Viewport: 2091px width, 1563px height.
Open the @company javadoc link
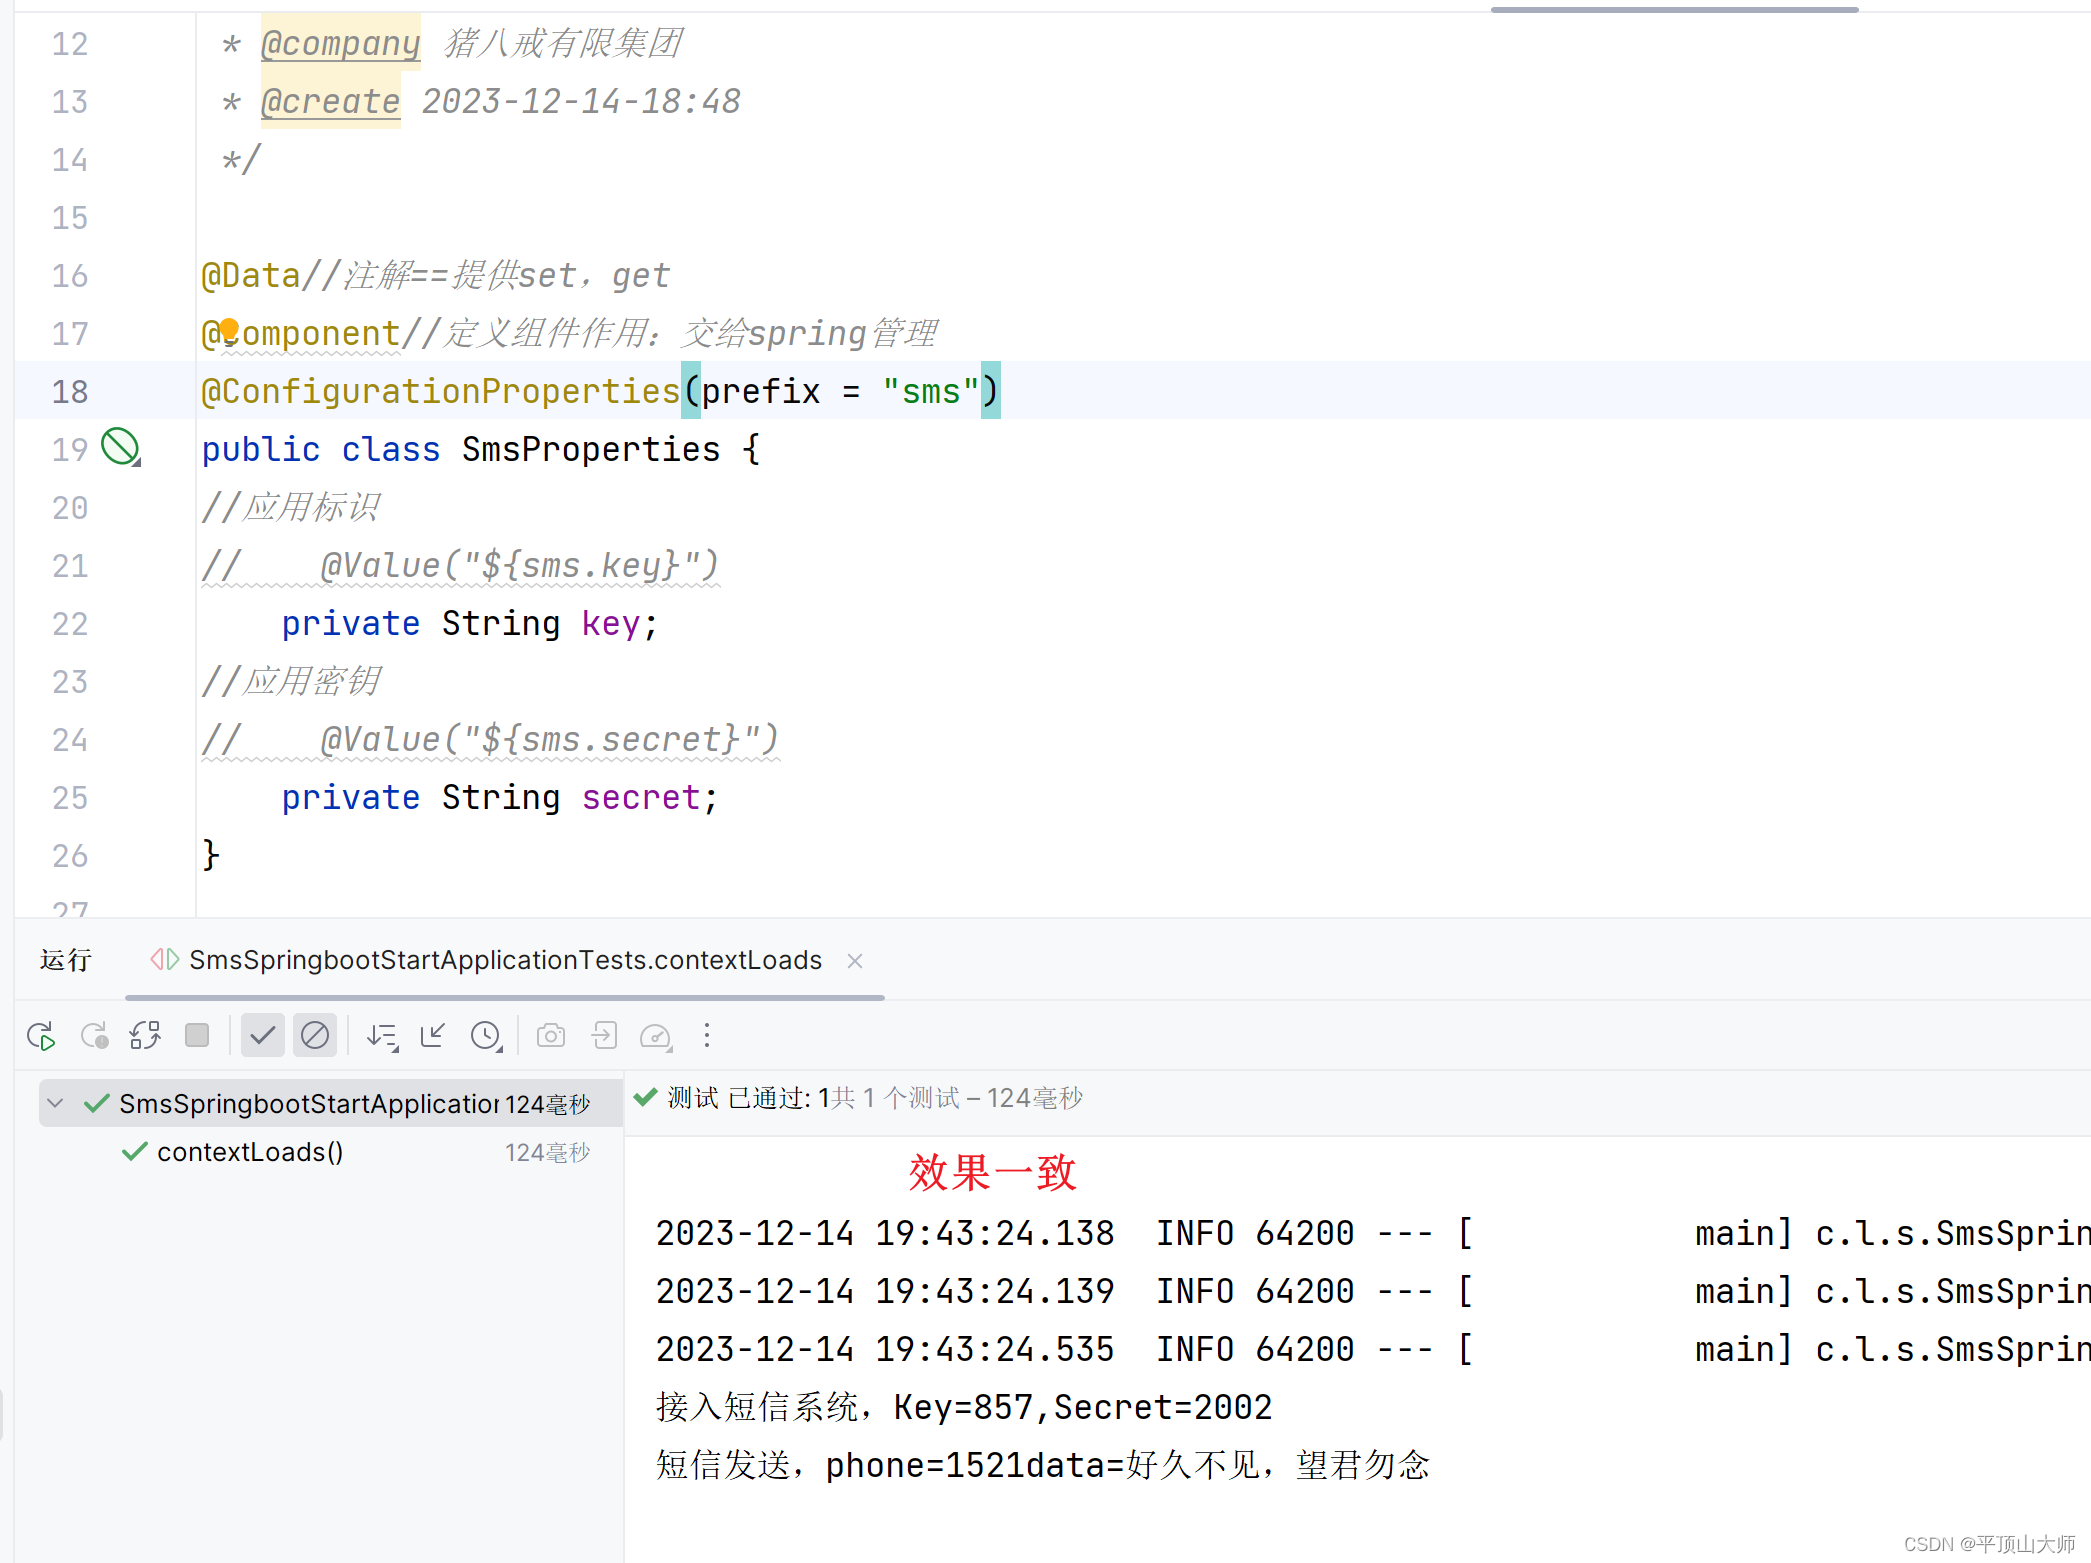pyautogui.click(x=340, y=43)
